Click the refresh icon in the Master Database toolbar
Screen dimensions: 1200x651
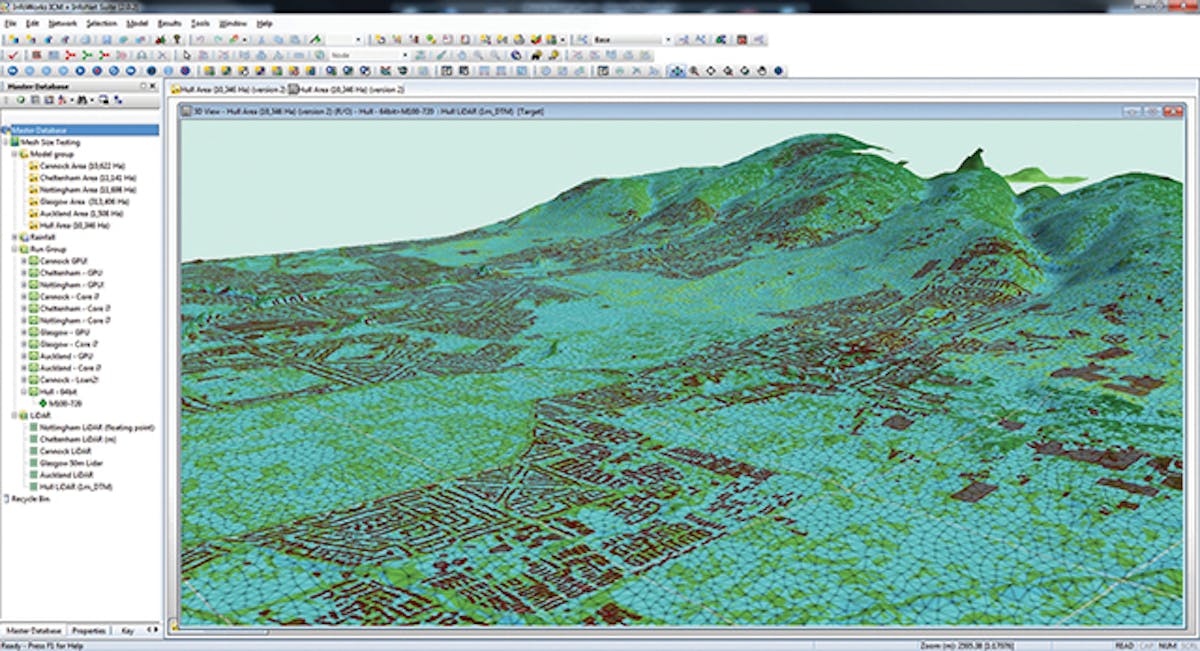[x=22, y=99]
